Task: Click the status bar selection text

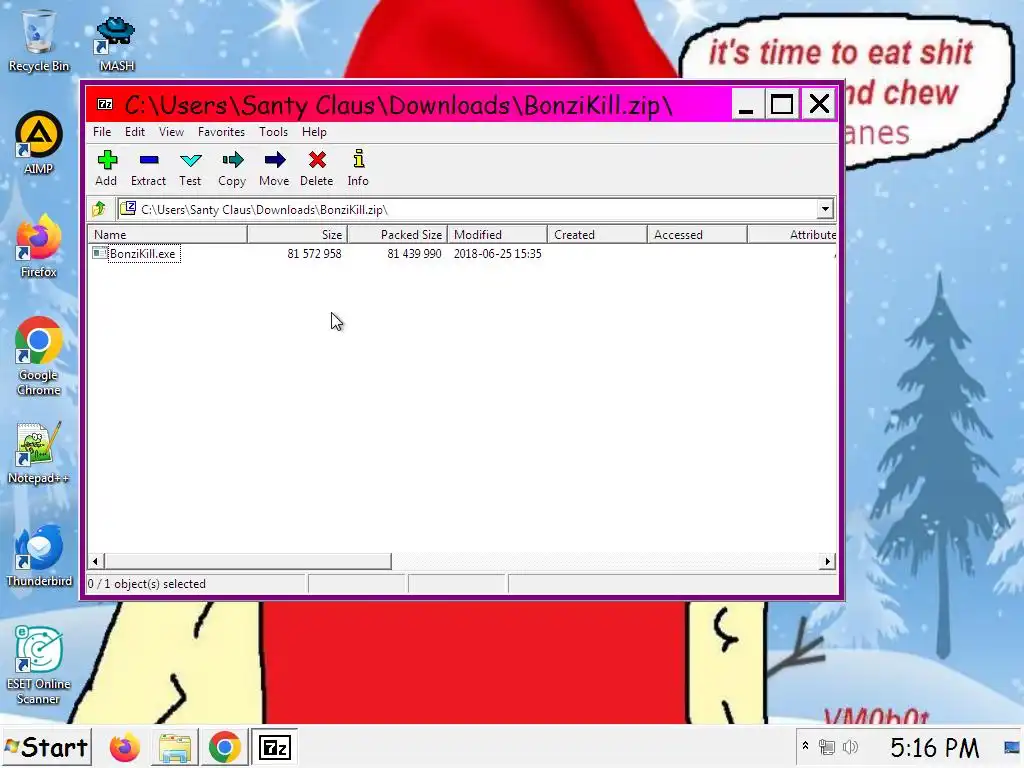Action: pyautogui.click(x=147, y=584)
